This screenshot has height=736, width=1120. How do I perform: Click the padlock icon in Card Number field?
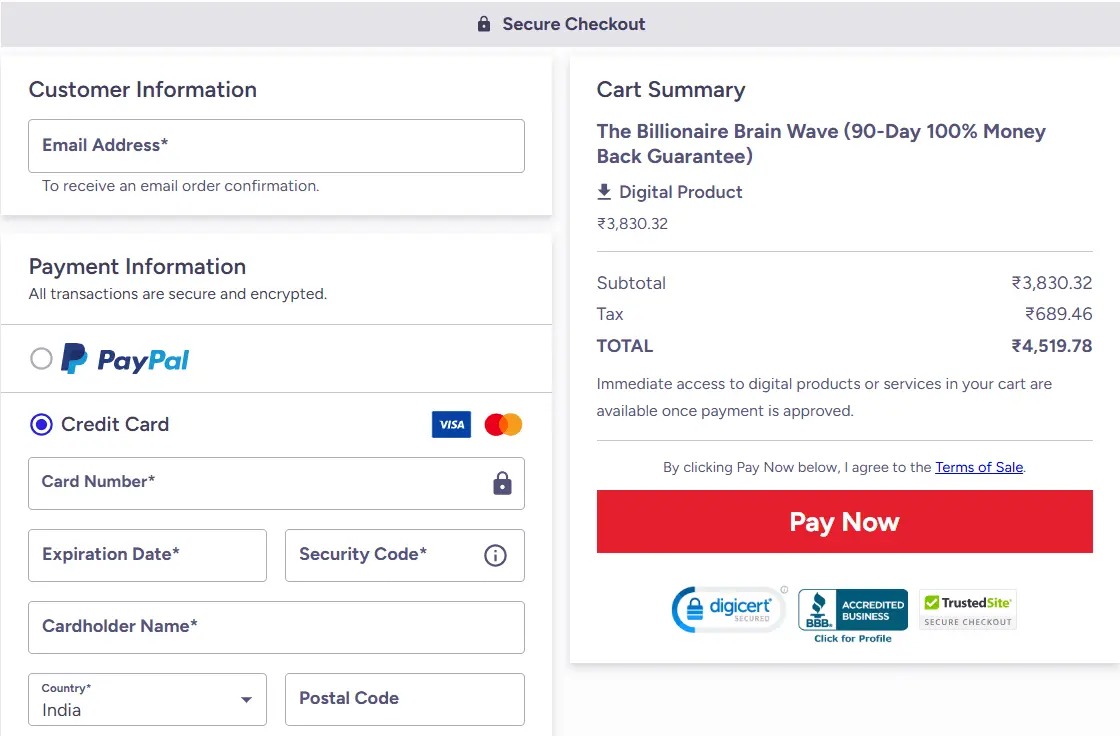pos(502,484)
